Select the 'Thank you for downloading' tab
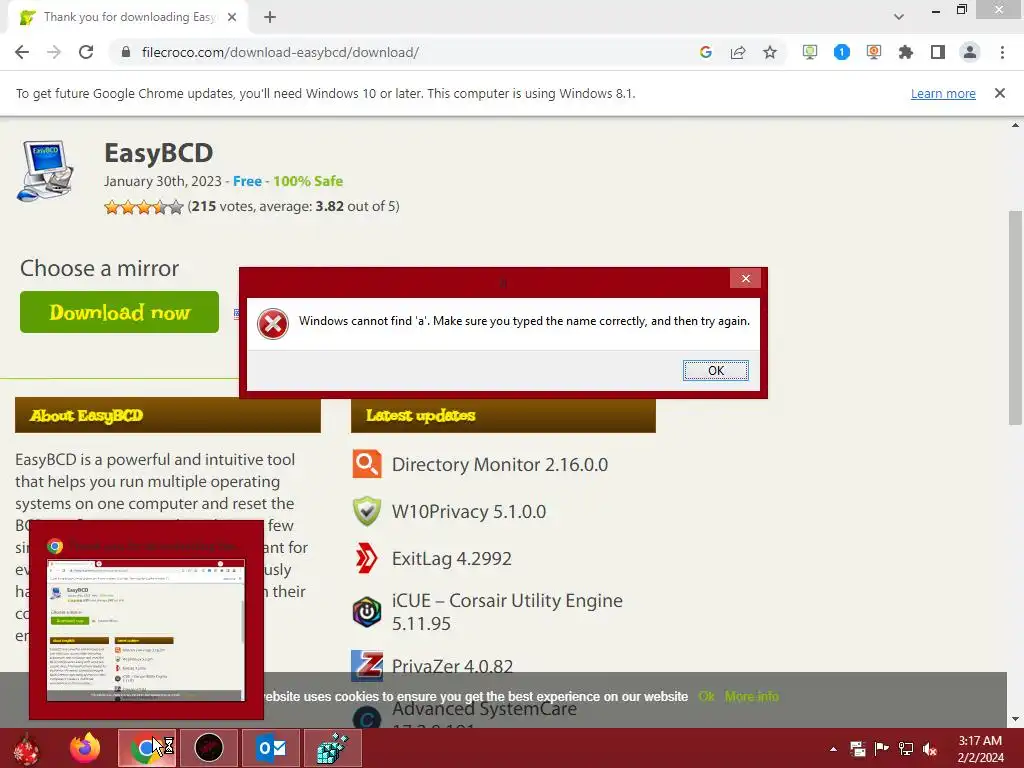1024x768 pixels. (x=129, y=17)
